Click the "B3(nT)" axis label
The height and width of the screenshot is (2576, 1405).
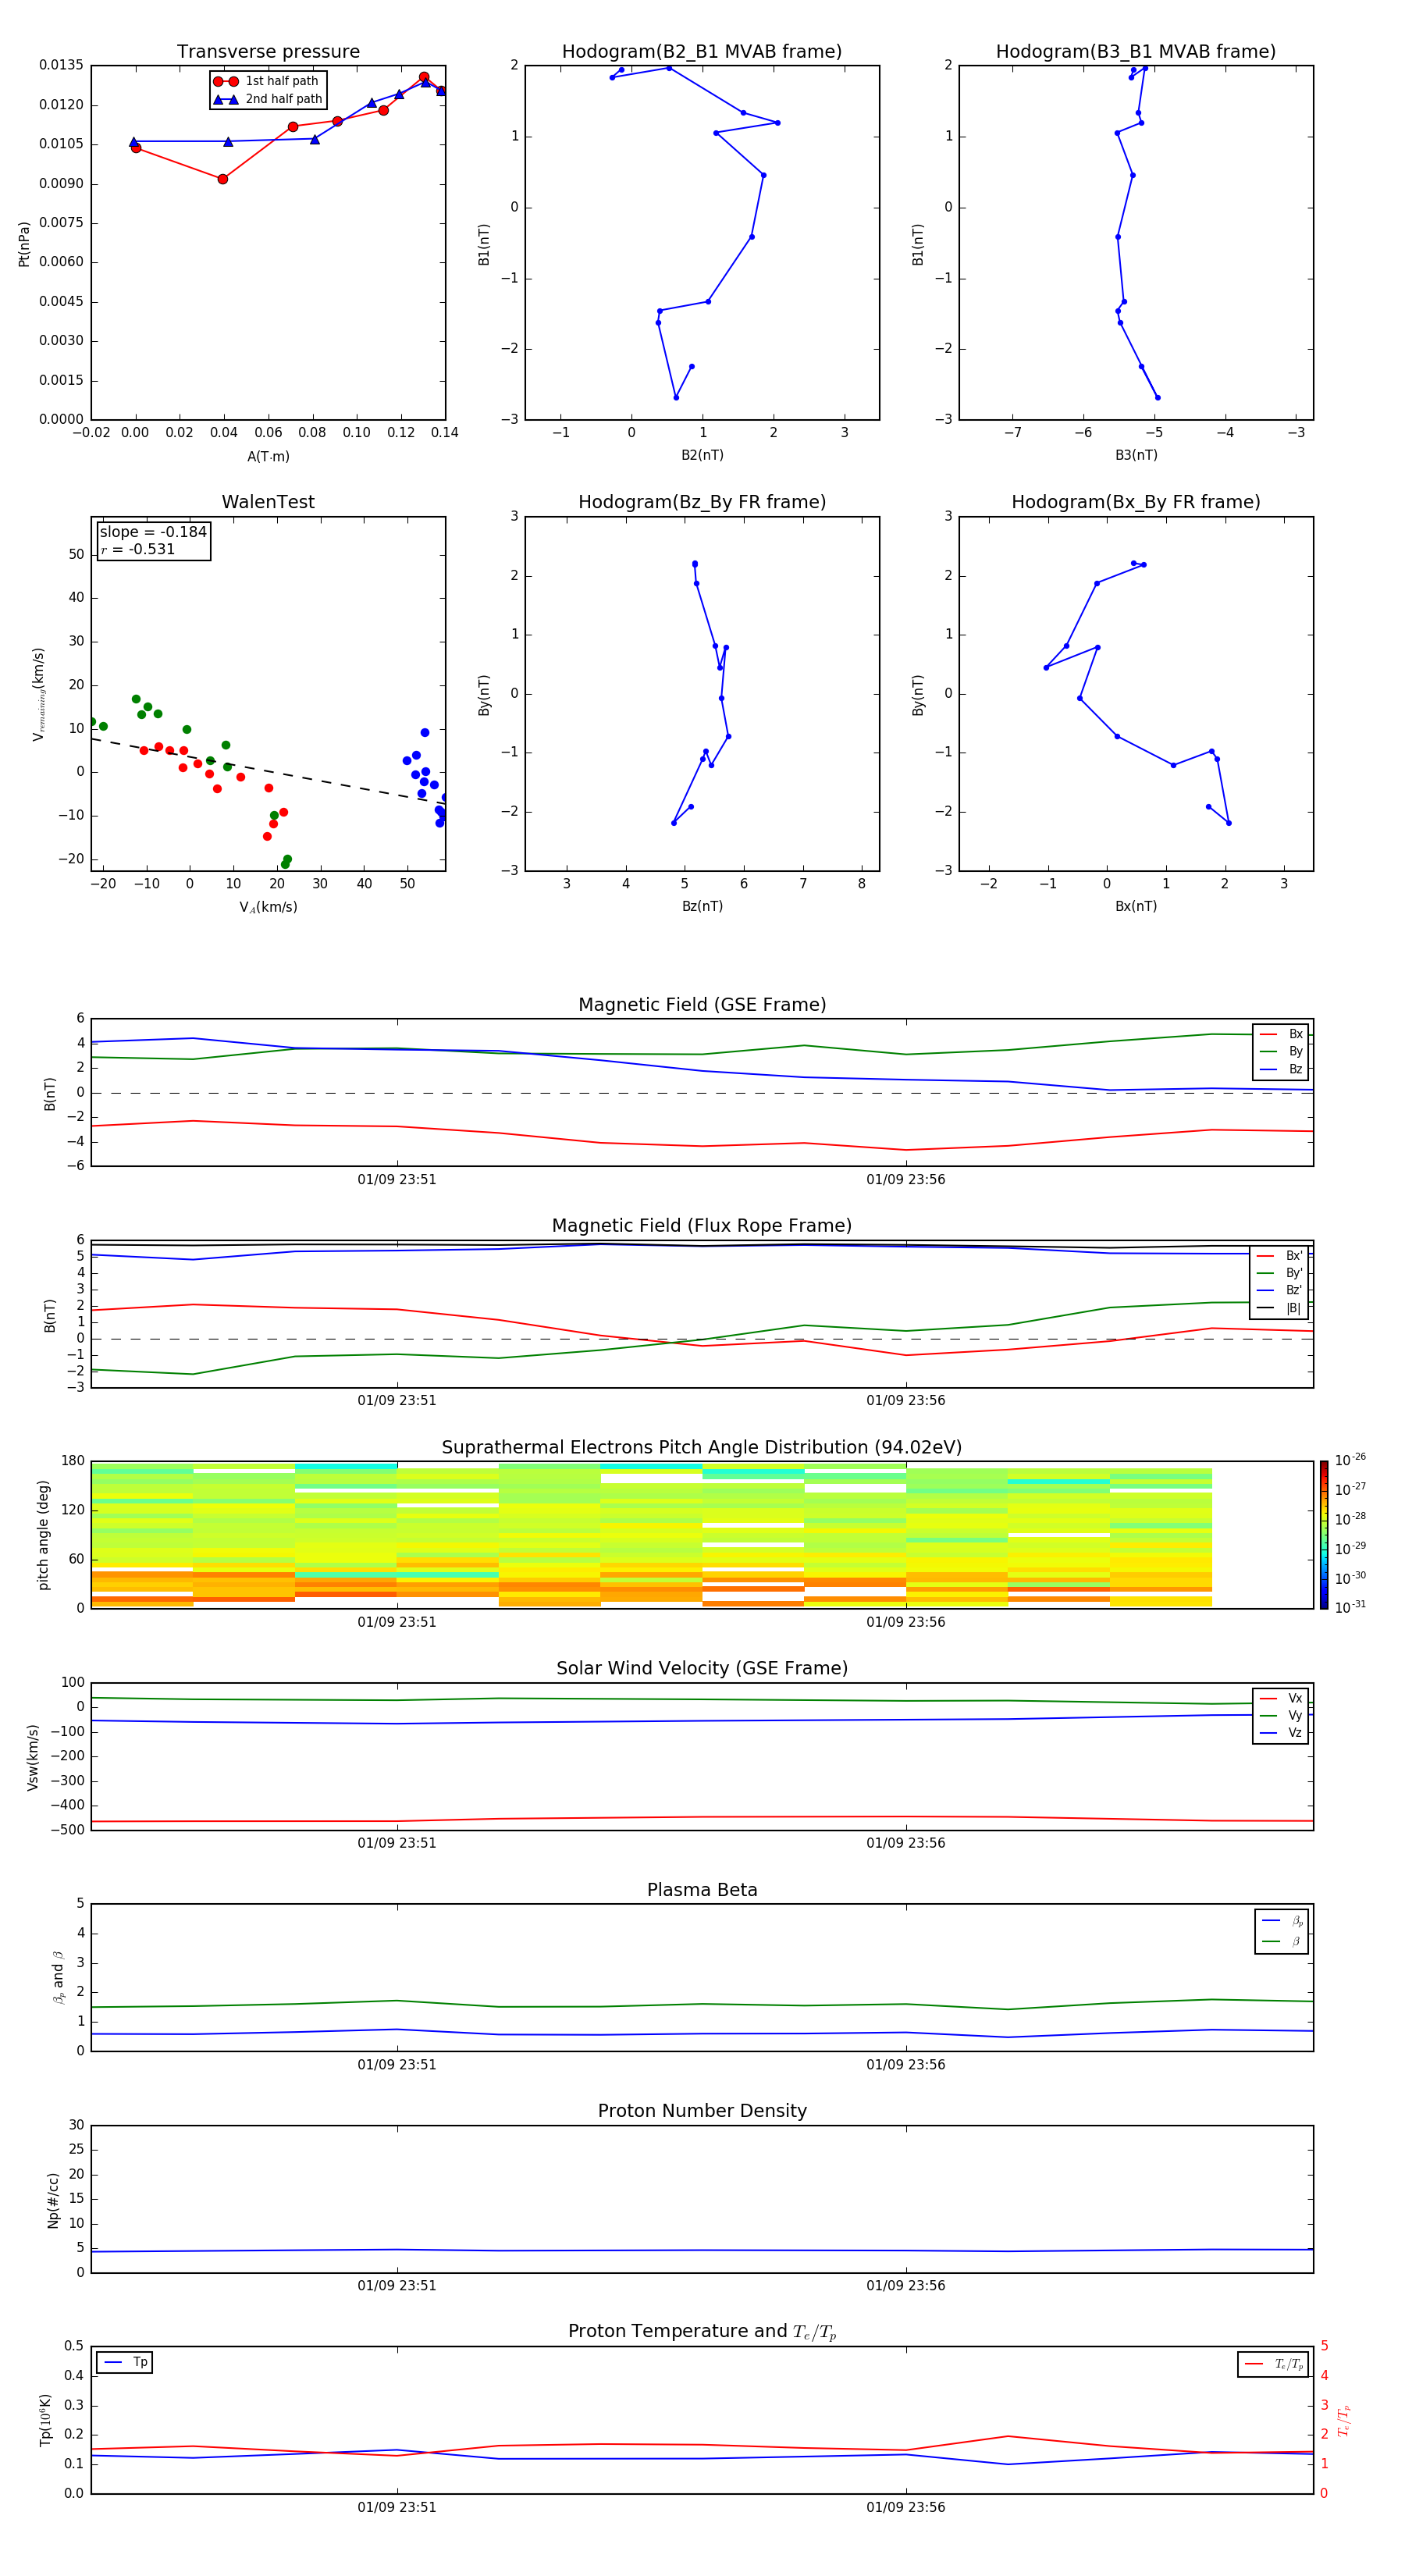pos(1136,455)
